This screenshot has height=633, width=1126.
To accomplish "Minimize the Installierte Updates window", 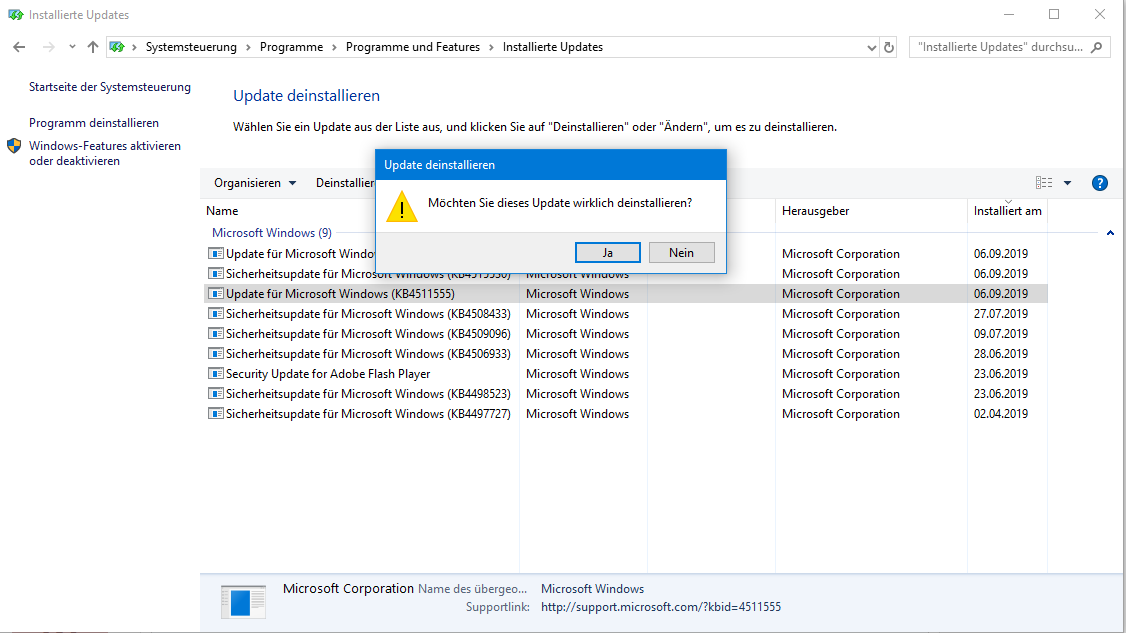I will pos(1009,14).
